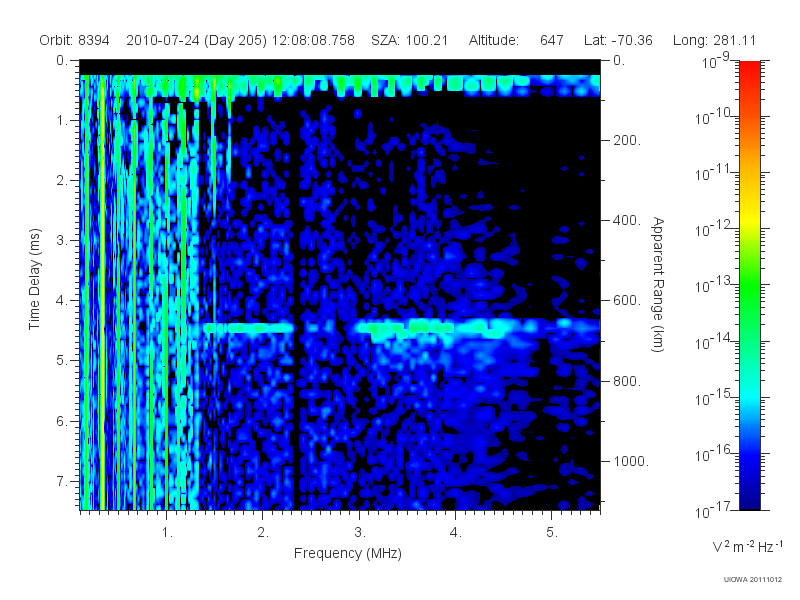The image size is (800, 600).
Task: Click the yellow region of the color bar
Action: point(749,219)
